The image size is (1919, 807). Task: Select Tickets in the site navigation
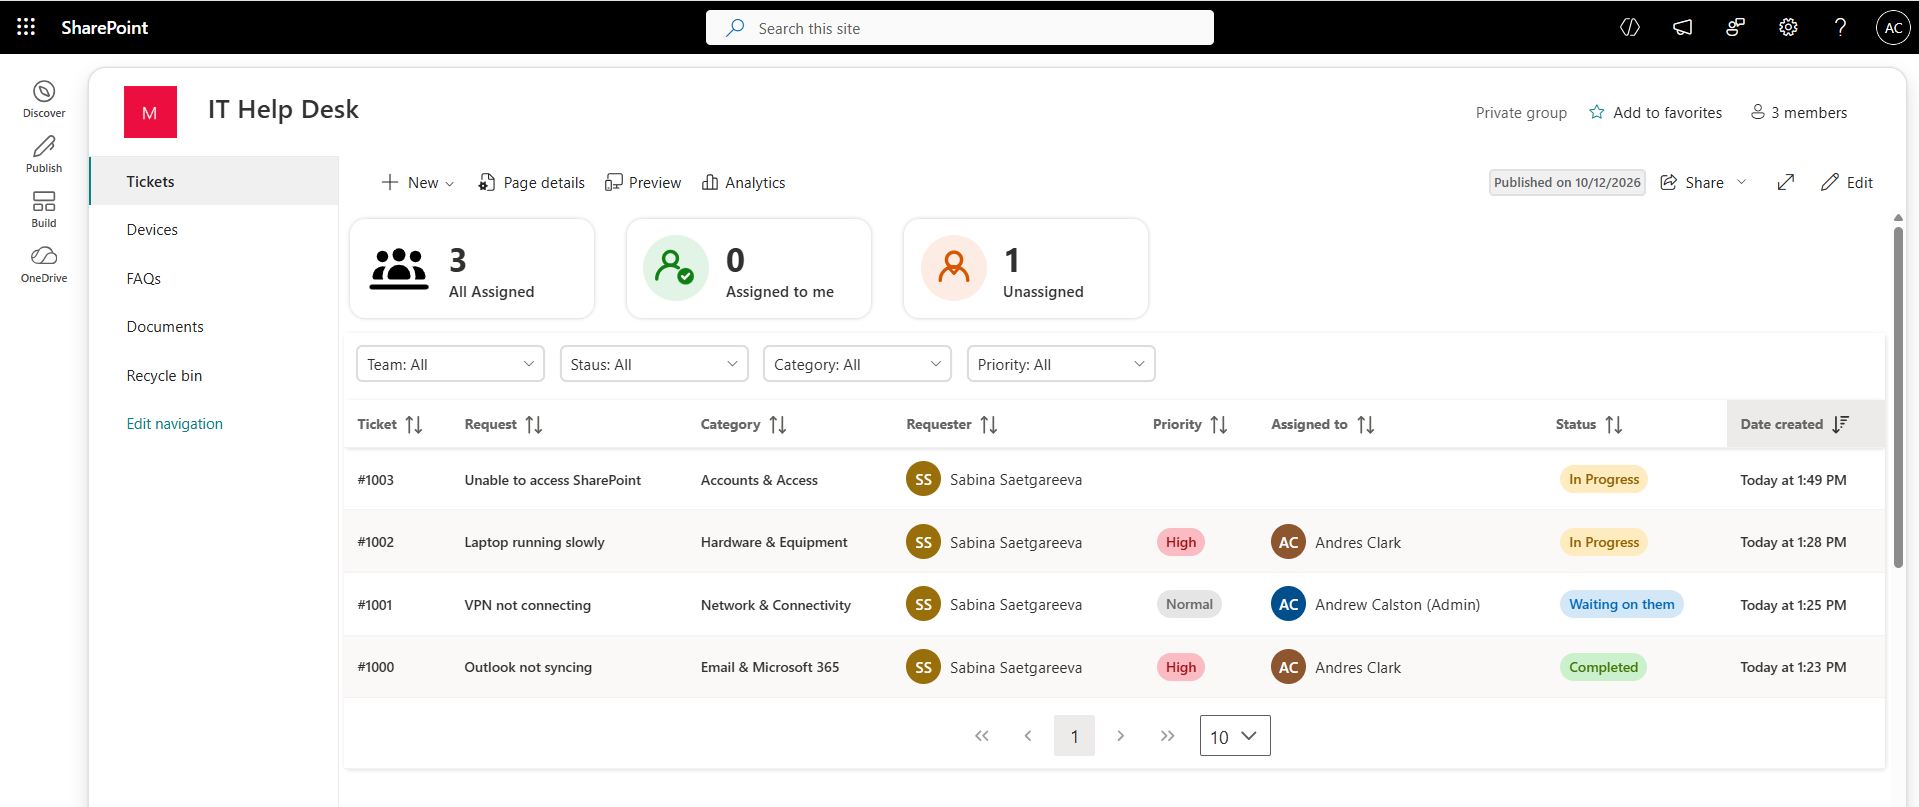pos(214,181)
